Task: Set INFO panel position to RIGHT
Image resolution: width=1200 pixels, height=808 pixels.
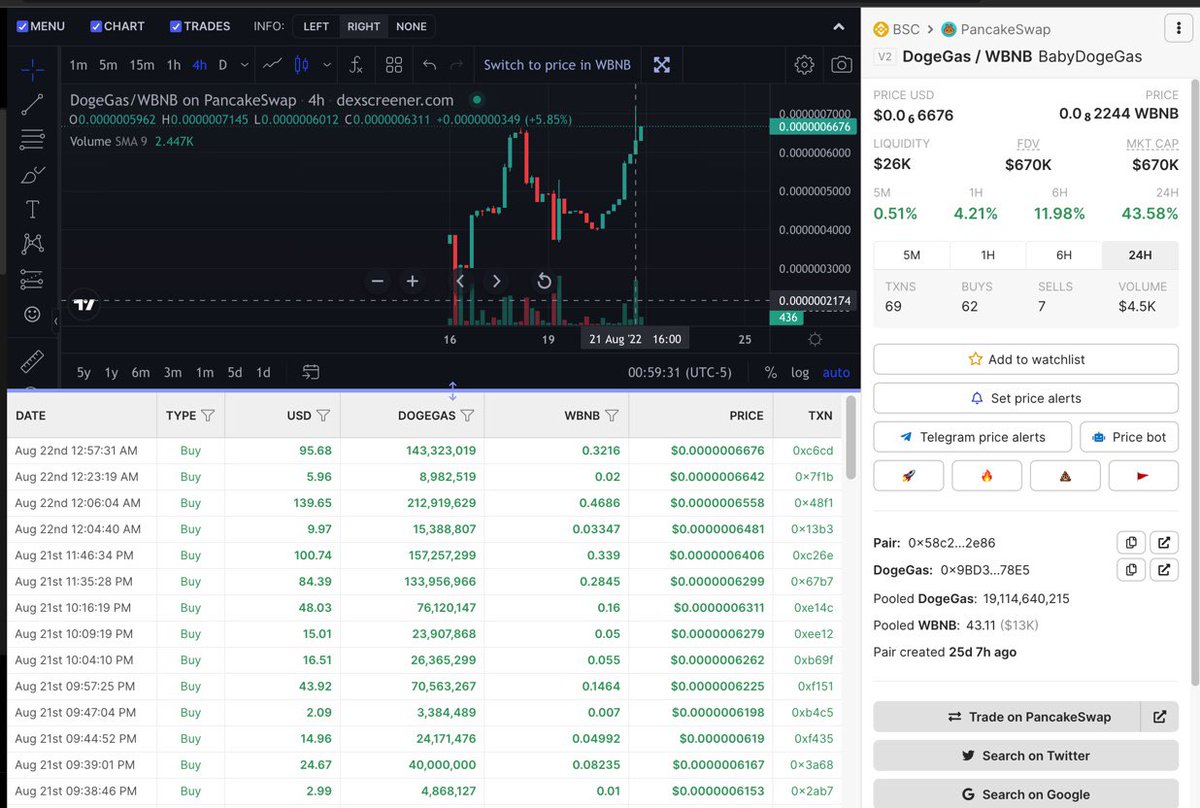Action: coord(363,26)
